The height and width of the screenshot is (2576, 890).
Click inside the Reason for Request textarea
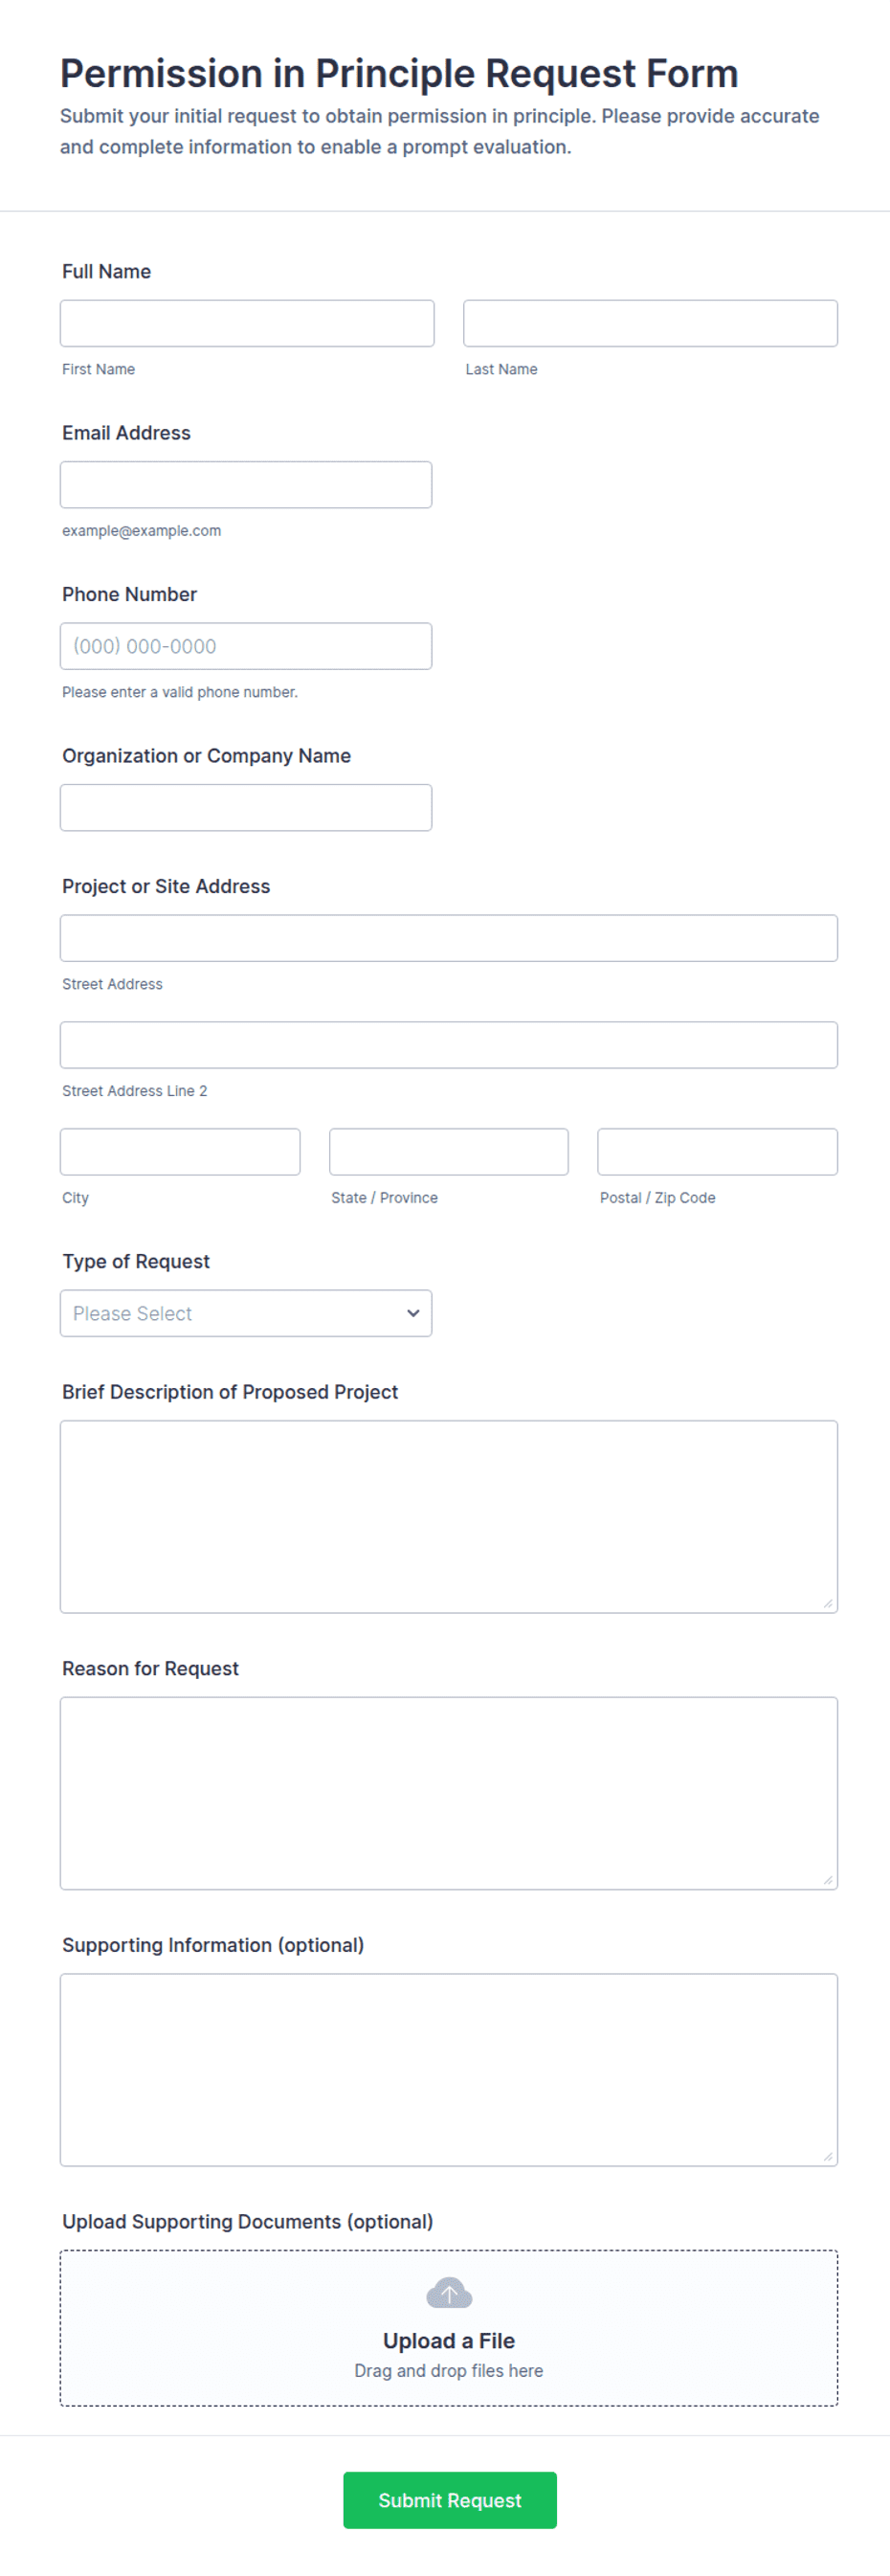[449, 1793]
